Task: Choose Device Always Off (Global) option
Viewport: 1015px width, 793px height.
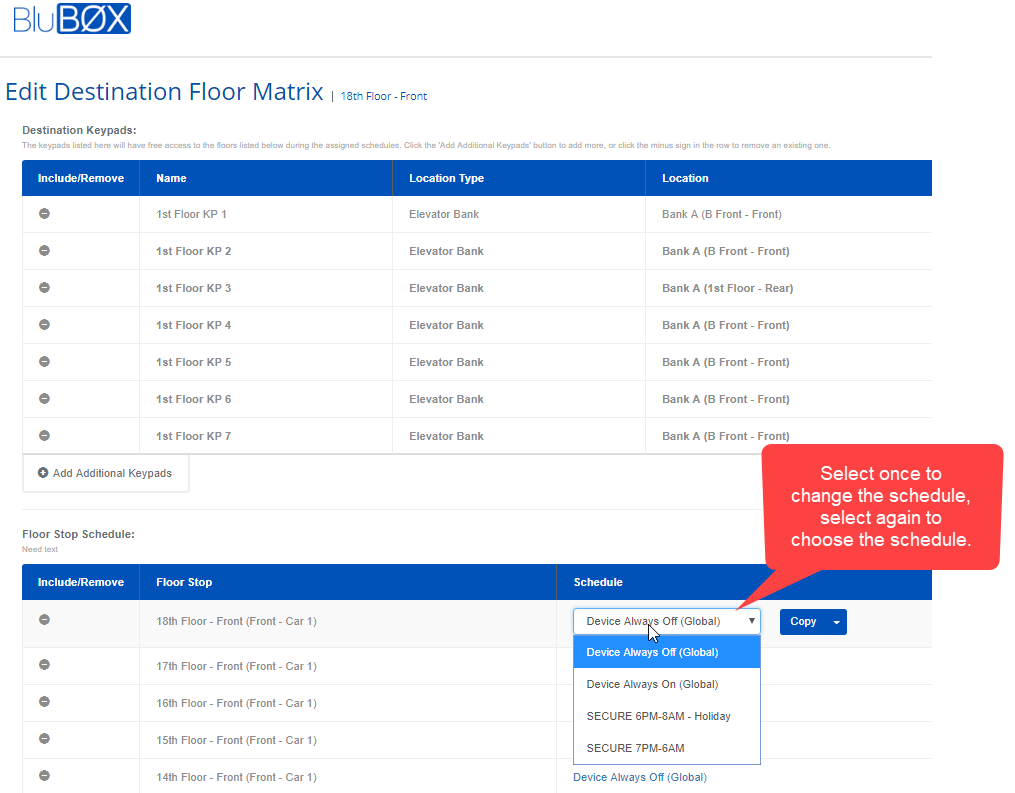Action: (x=667, y=652)
